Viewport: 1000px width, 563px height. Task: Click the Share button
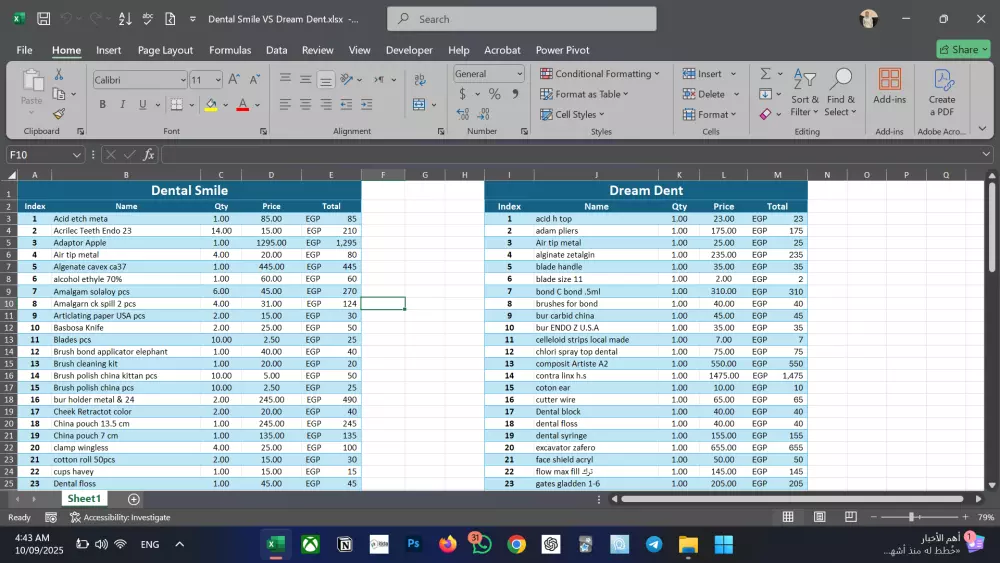click(x=963, y=49)
